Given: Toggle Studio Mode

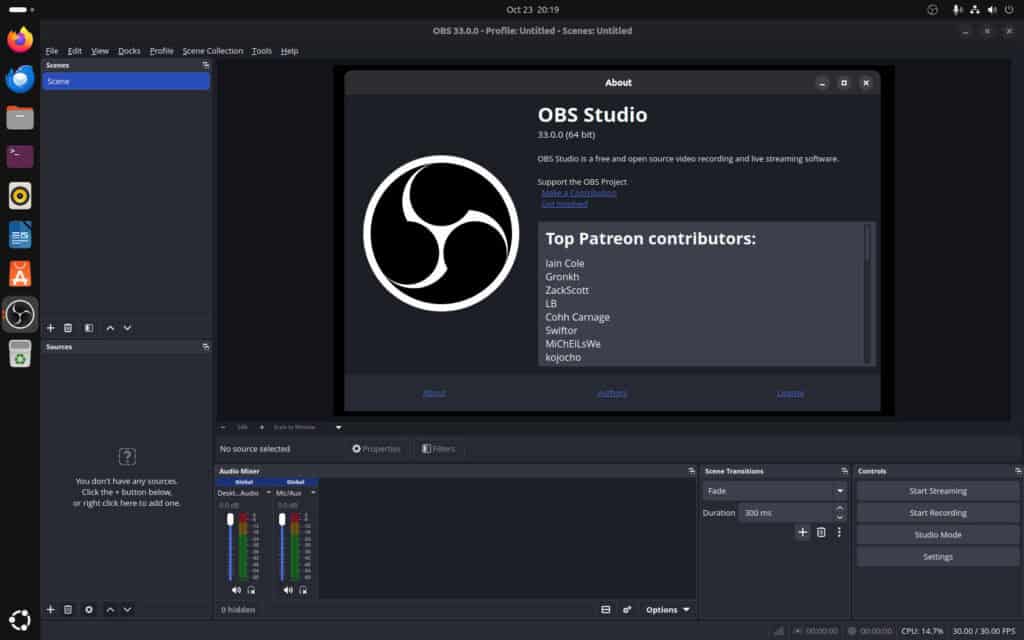Looking at the screenshot, I should pos(938,534).
